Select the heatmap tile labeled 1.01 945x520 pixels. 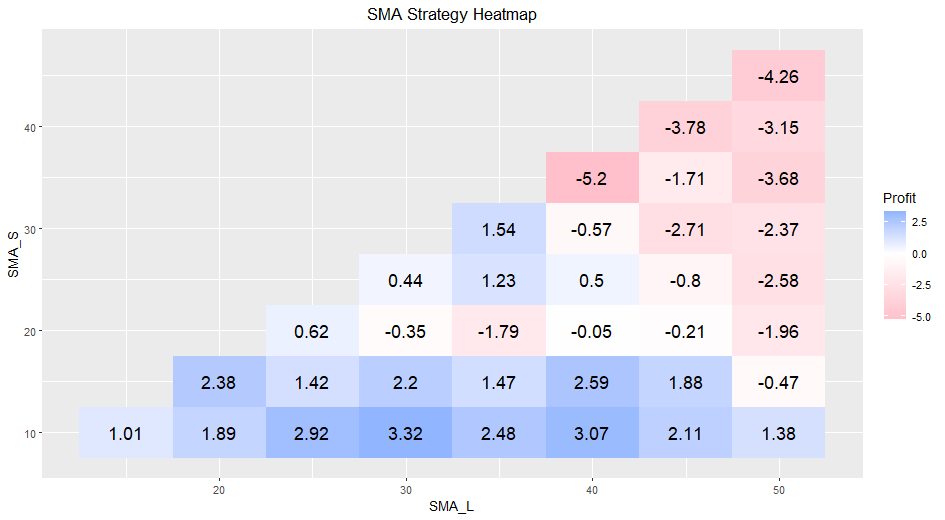click(126, 433)
